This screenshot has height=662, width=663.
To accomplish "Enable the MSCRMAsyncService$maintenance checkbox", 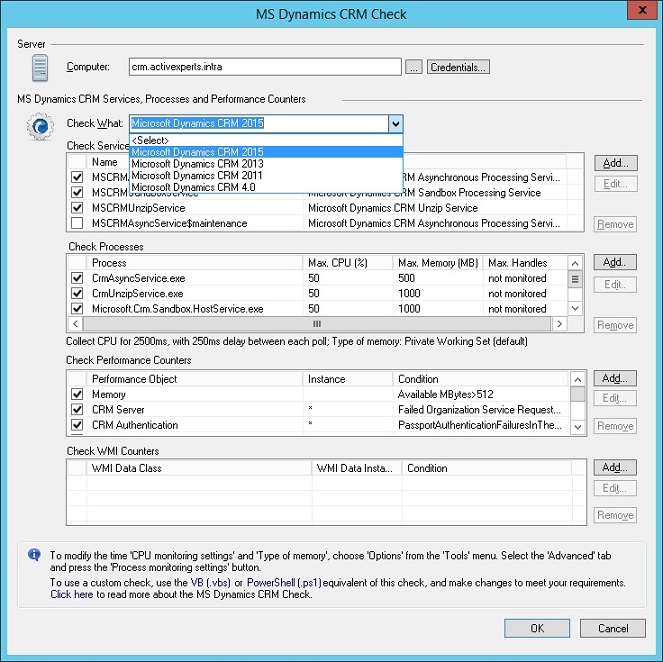I will click(77, 223).
